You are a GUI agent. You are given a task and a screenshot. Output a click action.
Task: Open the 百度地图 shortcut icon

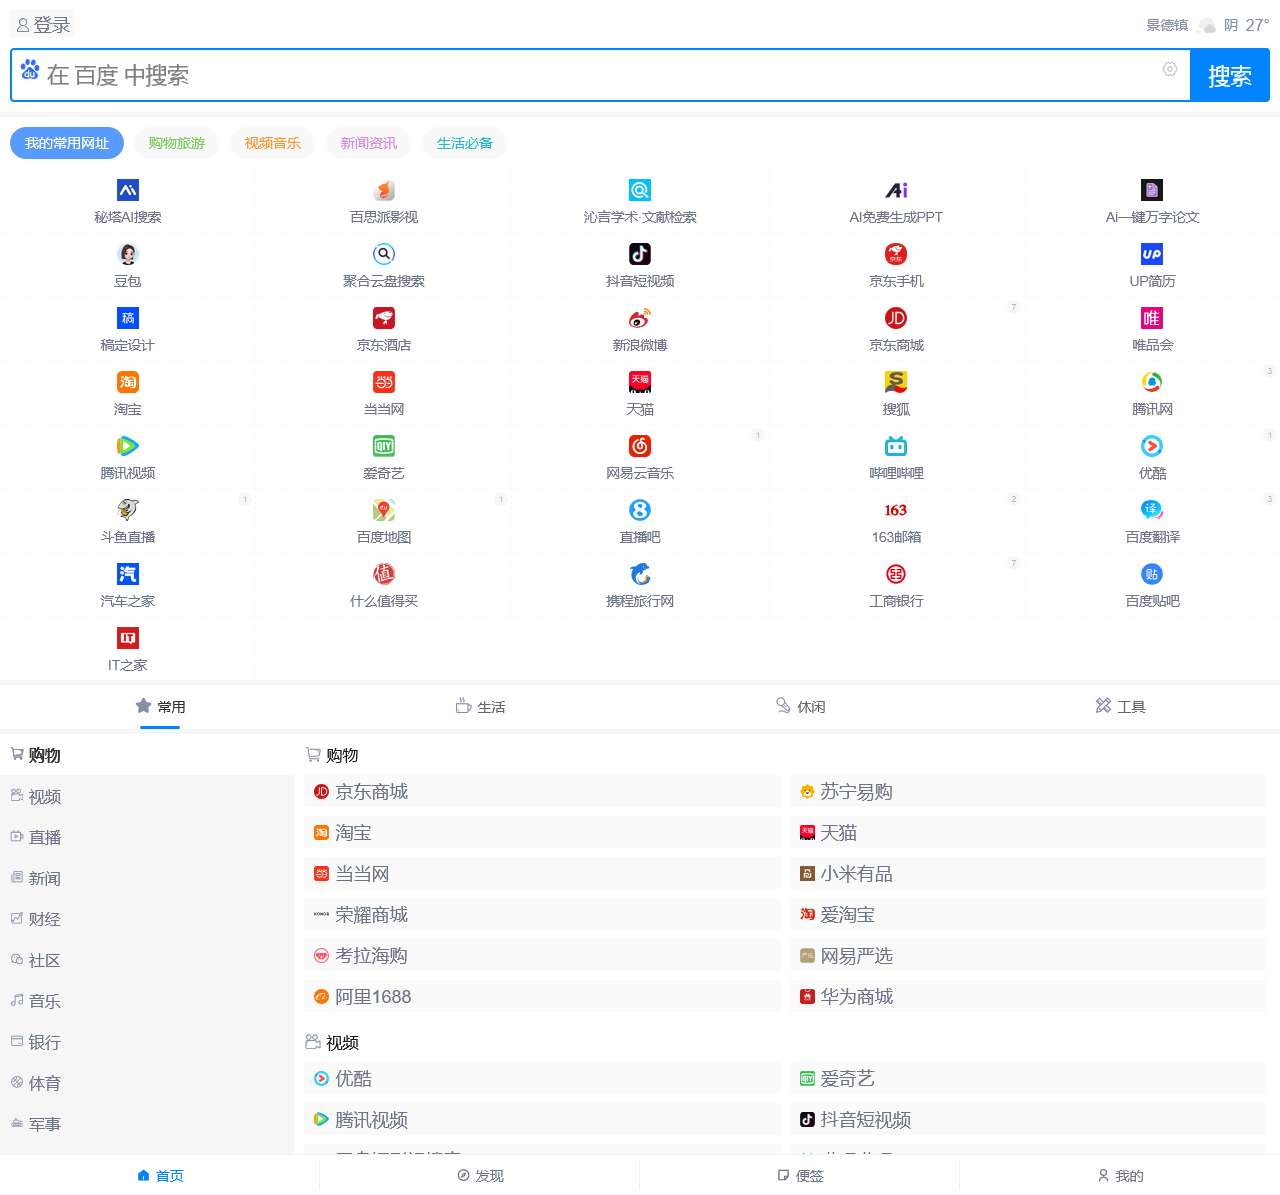point(384,510)
